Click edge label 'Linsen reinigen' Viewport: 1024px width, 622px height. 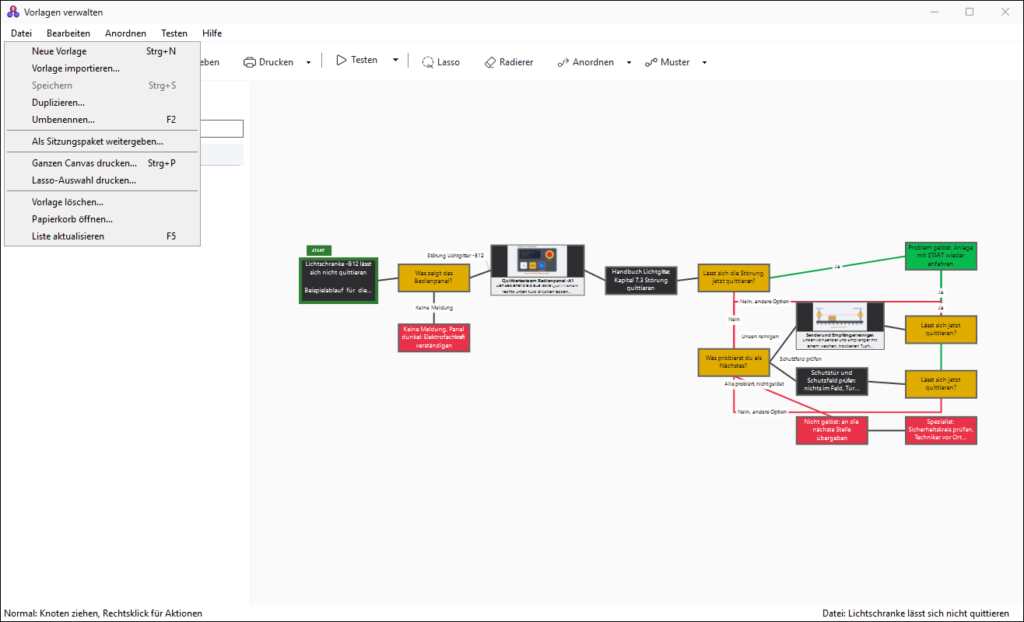click(x=760, y=336)
